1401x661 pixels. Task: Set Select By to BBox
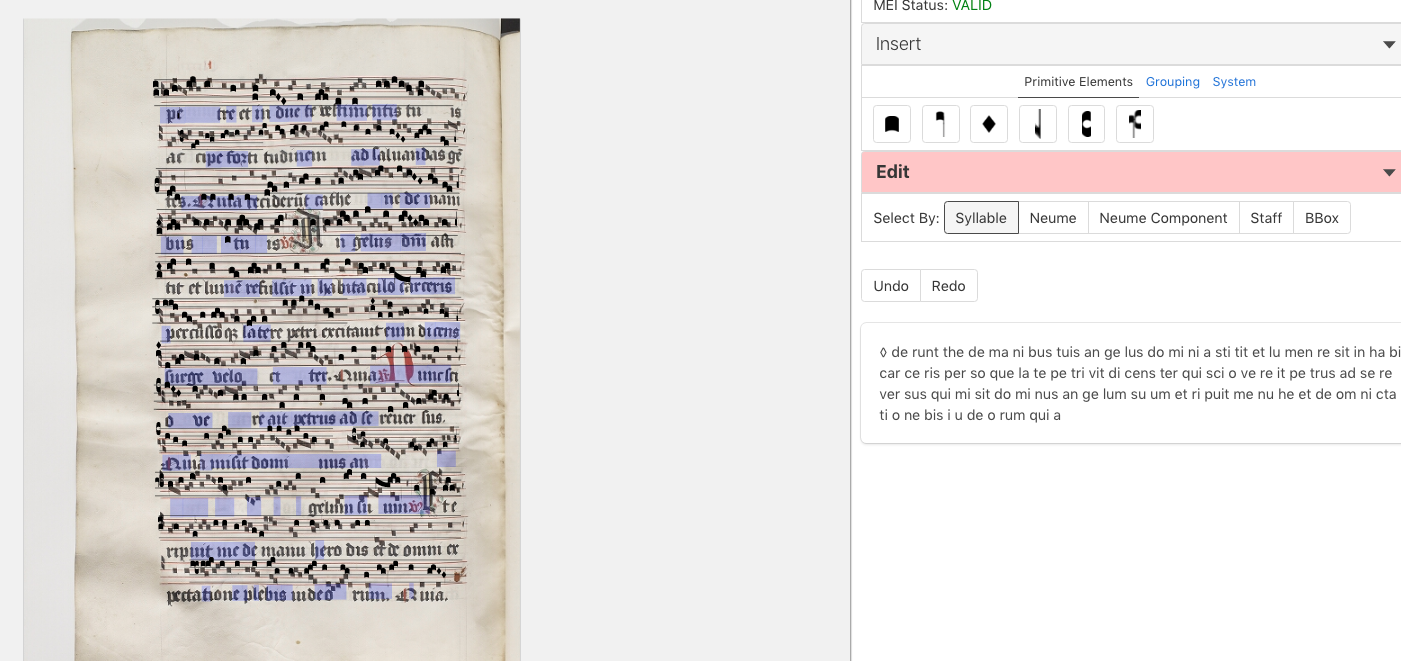coord(1321,218)
